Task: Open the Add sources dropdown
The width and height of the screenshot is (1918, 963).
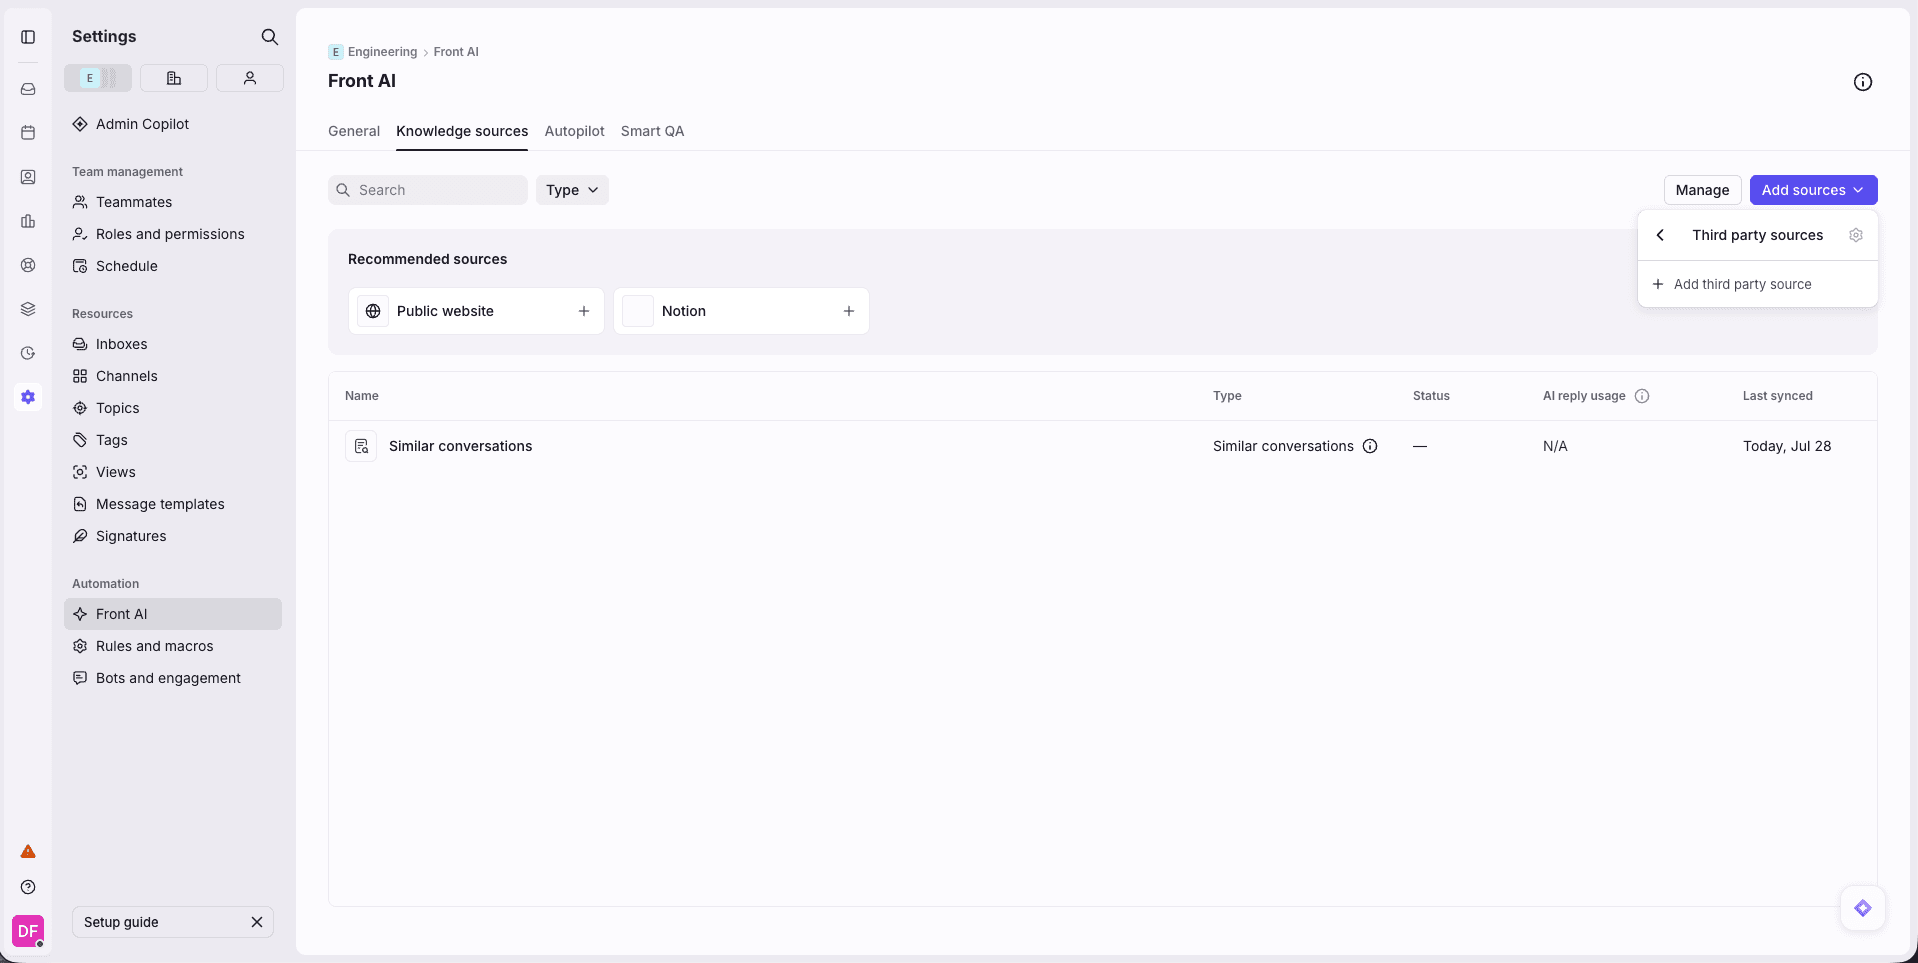Action: click(x=1813, y=190)
